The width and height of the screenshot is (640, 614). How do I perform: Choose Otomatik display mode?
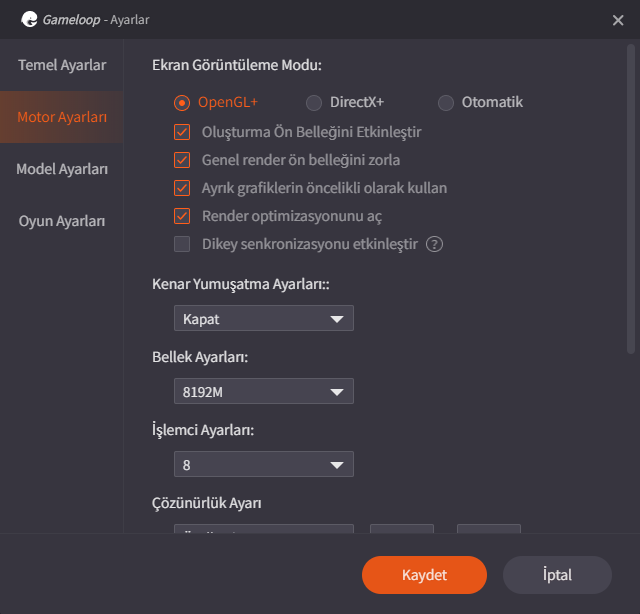[446, 102]
